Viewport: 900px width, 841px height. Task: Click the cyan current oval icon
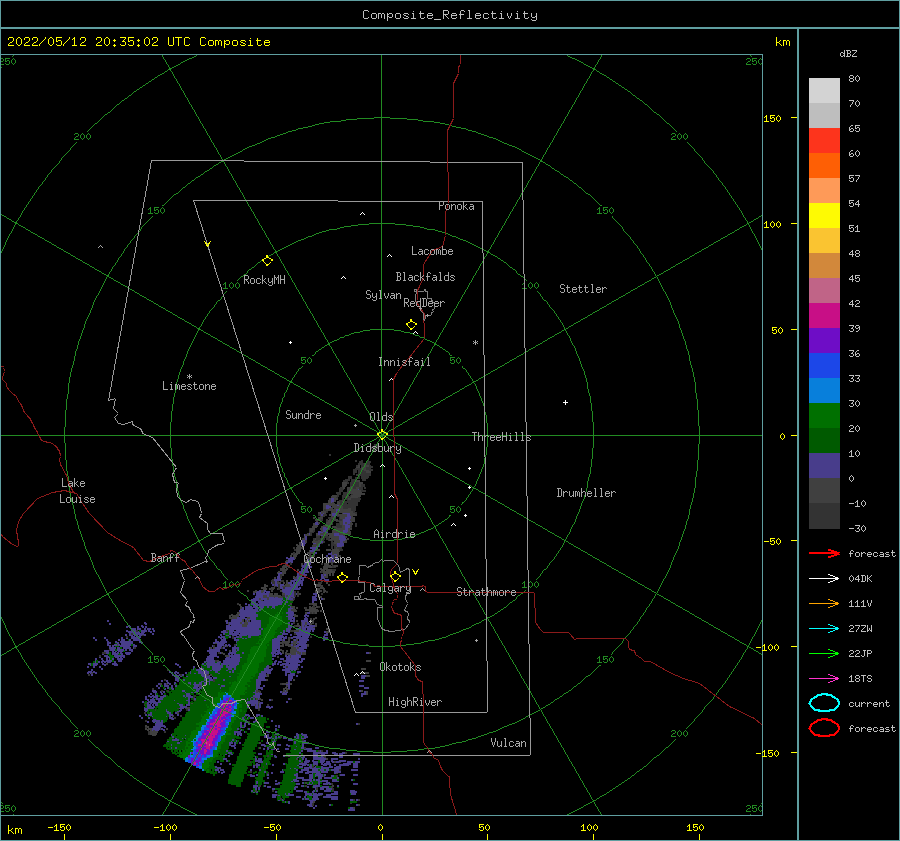coord(824,703)
